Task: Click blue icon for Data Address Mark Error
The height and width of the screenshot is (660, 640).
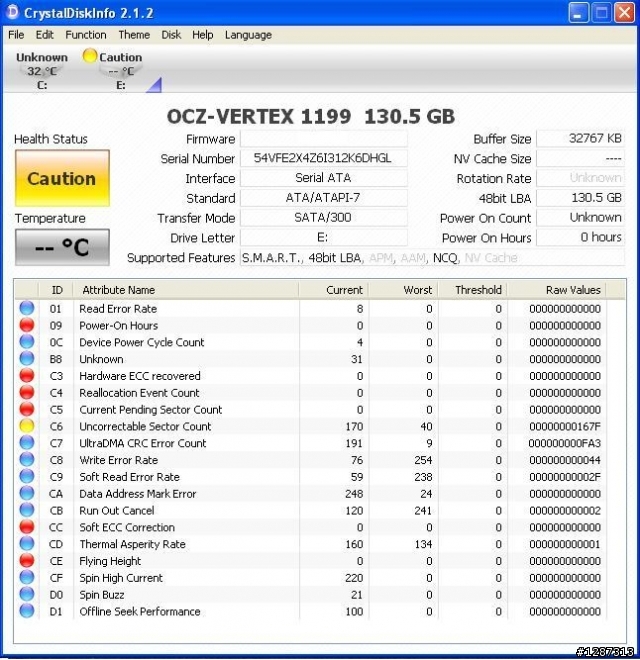Action: (x=27, y=493)
